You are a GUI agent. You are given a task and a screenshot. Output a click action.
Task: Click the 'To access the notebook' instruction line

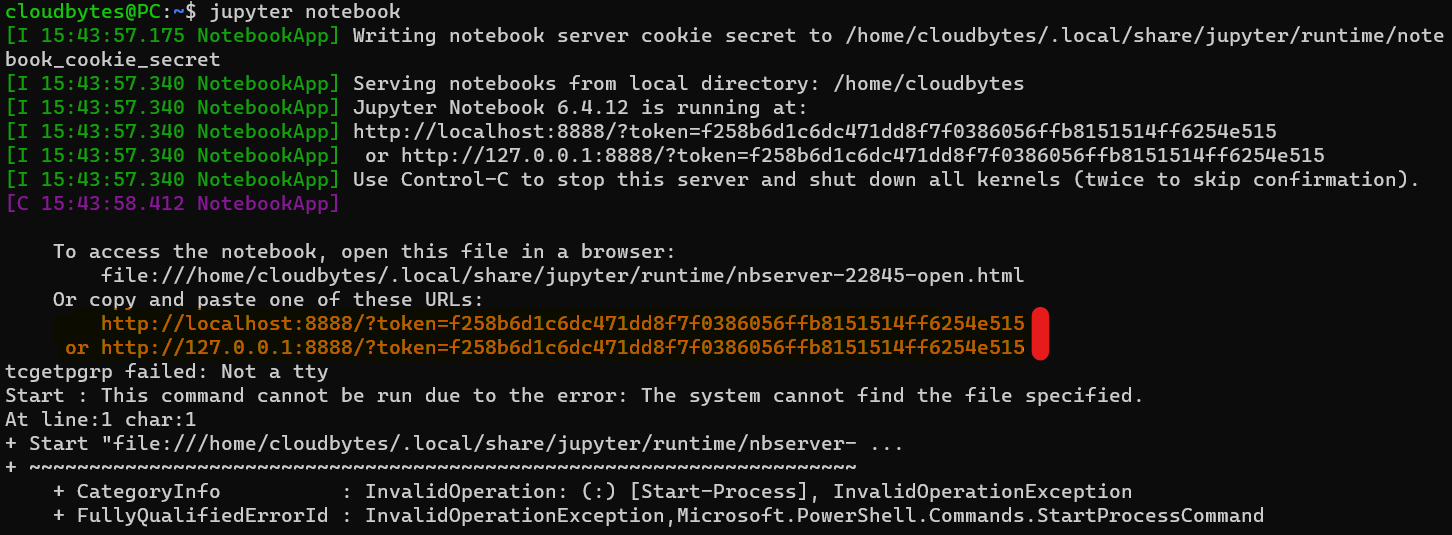point(364,251)
